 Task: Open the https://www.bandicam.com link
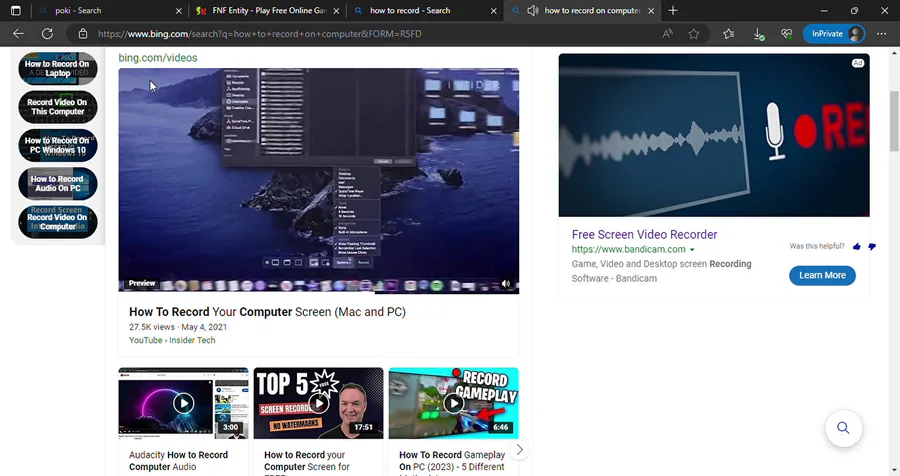[x=629, y=249]
